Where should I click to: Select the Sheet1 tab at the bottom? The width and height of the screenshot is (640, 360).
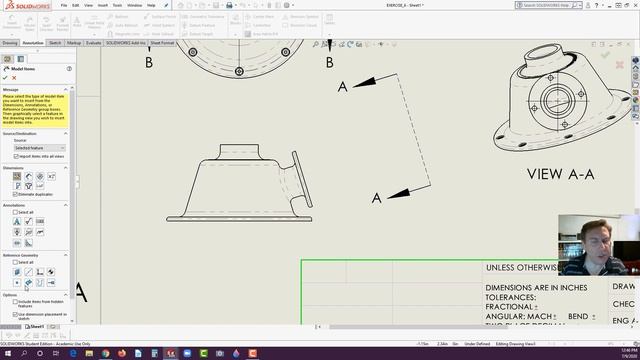point(35,327)
